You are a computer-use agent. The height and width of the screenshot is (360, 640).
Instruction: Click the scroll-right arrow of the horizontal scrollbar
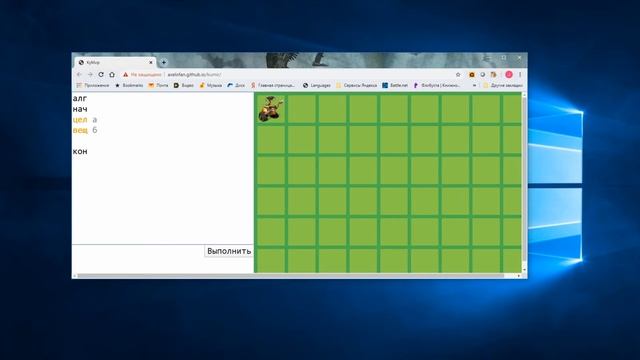coord(519,276)
